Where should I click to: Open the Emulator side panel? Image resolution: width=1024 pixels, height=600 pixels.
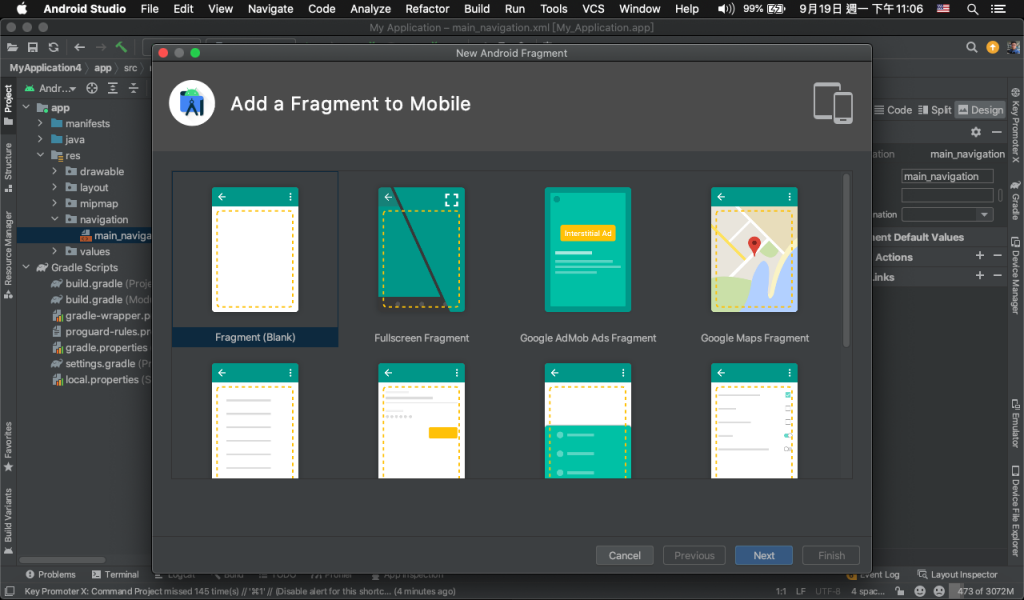click(1015, 422)
